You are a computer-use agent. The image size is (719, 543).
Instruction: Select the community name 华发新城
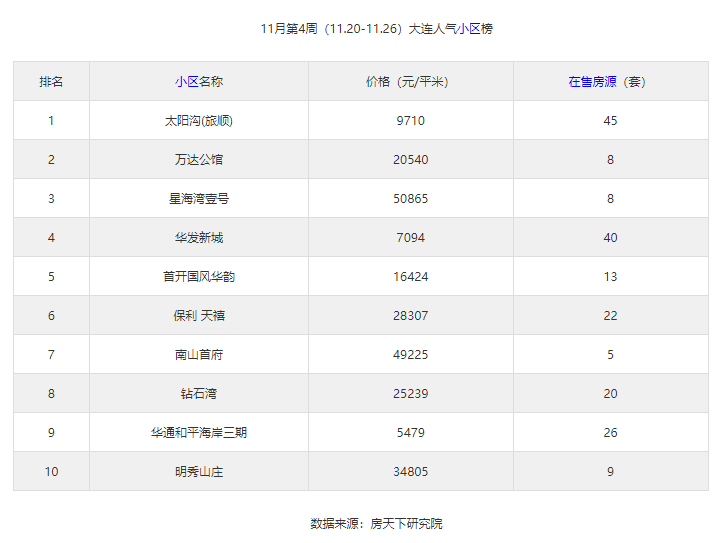pyautogui.click(x=199, y=238)
